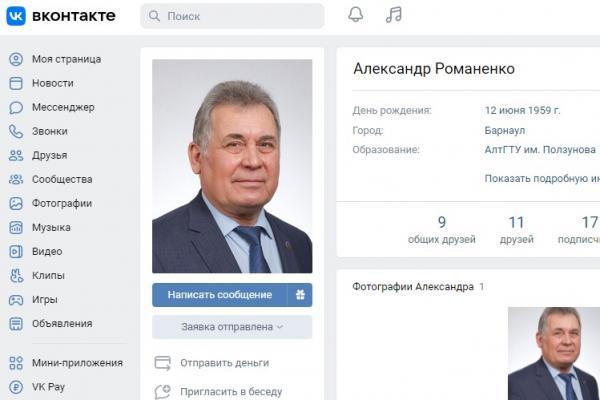This screenshot has height=400, width=600.
Task: Open the music note icon in header
Action: tap(394, 15)
